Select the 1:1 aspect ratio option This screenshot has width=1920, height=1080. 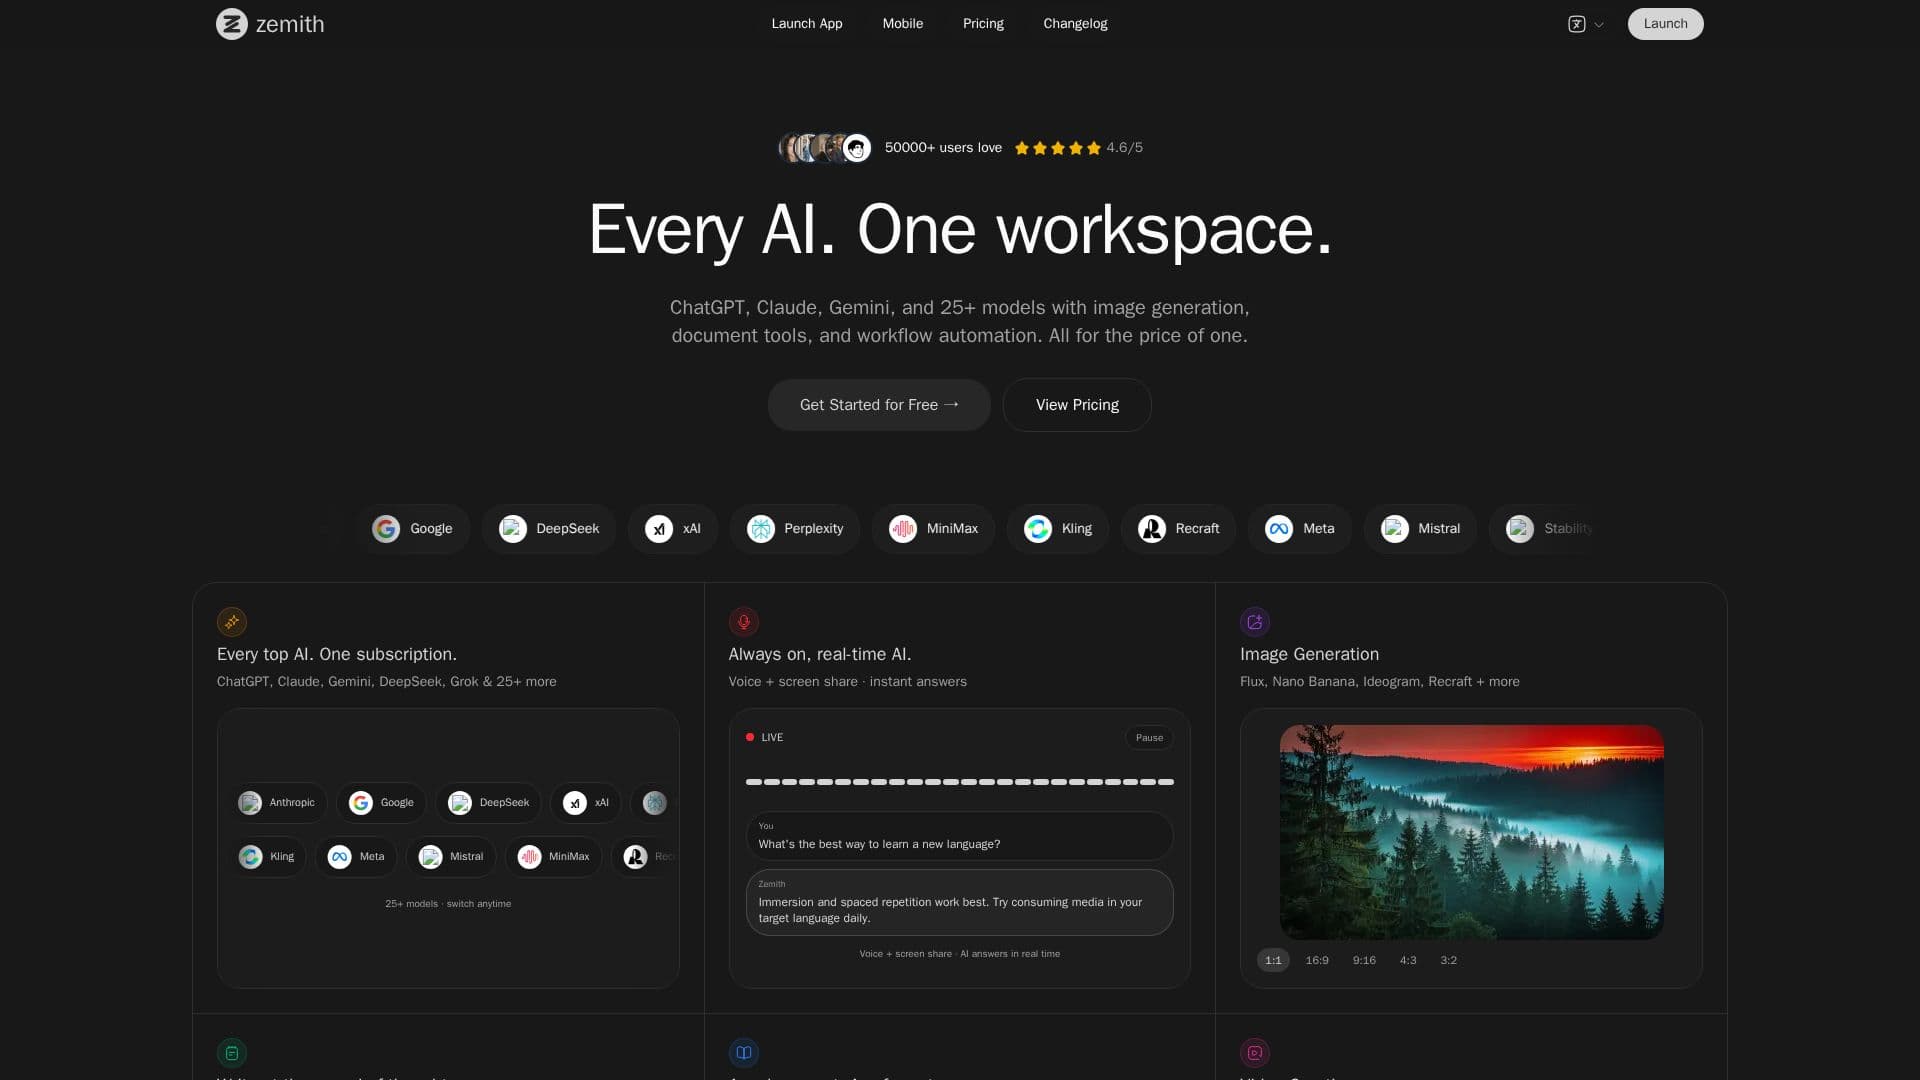(x=1273, y=960)
